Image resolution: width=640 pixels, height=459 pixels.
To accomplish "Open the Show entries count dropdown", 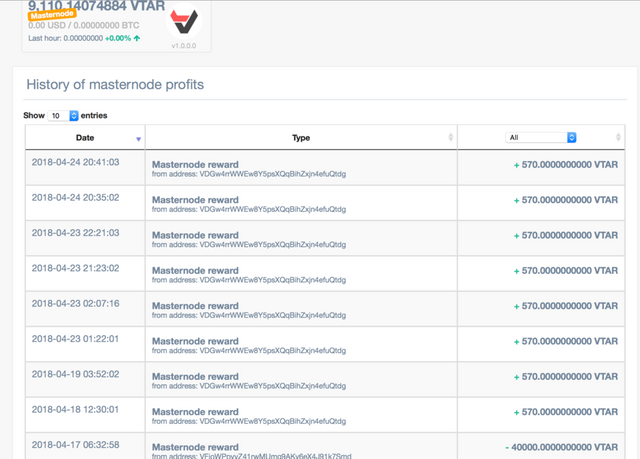I will [63, 116].
